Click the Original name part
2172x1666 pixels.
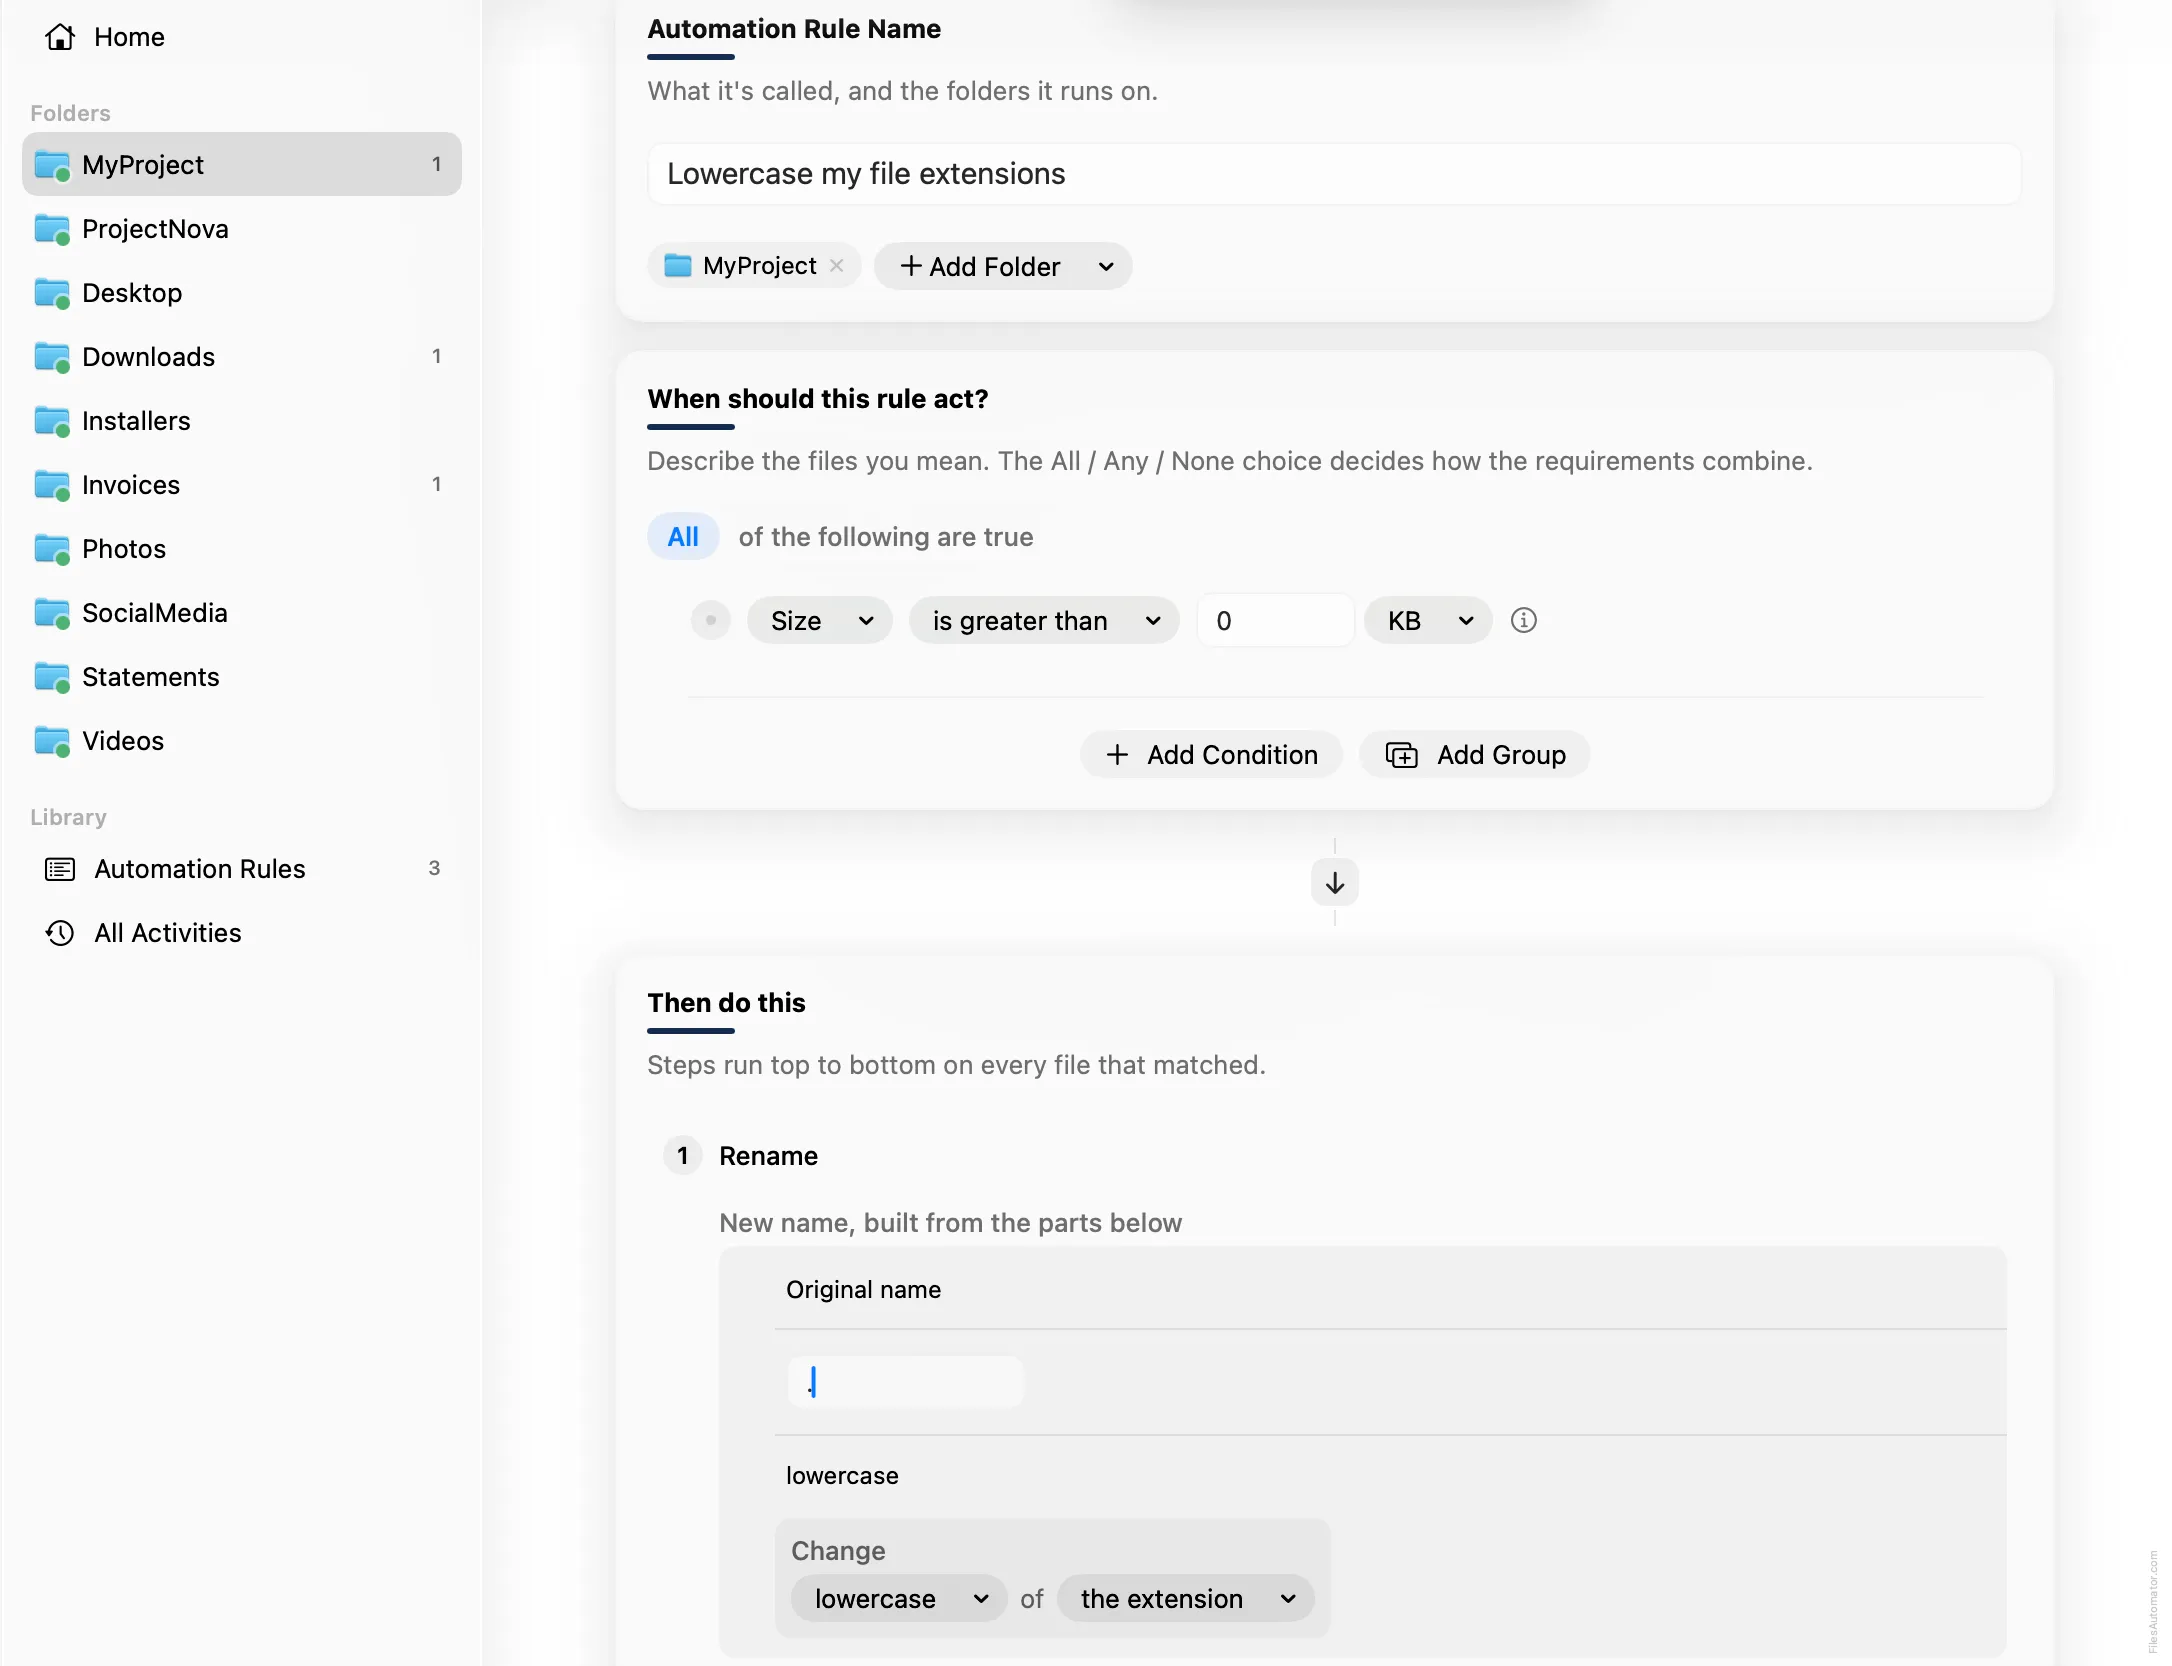point(863,1290)
